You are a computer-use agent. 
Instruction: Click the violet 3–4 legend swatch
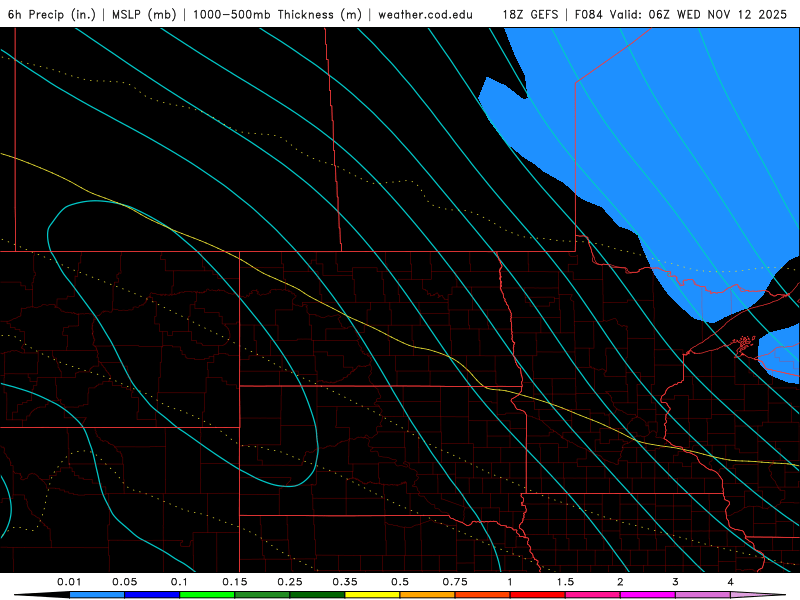[703, 595]
